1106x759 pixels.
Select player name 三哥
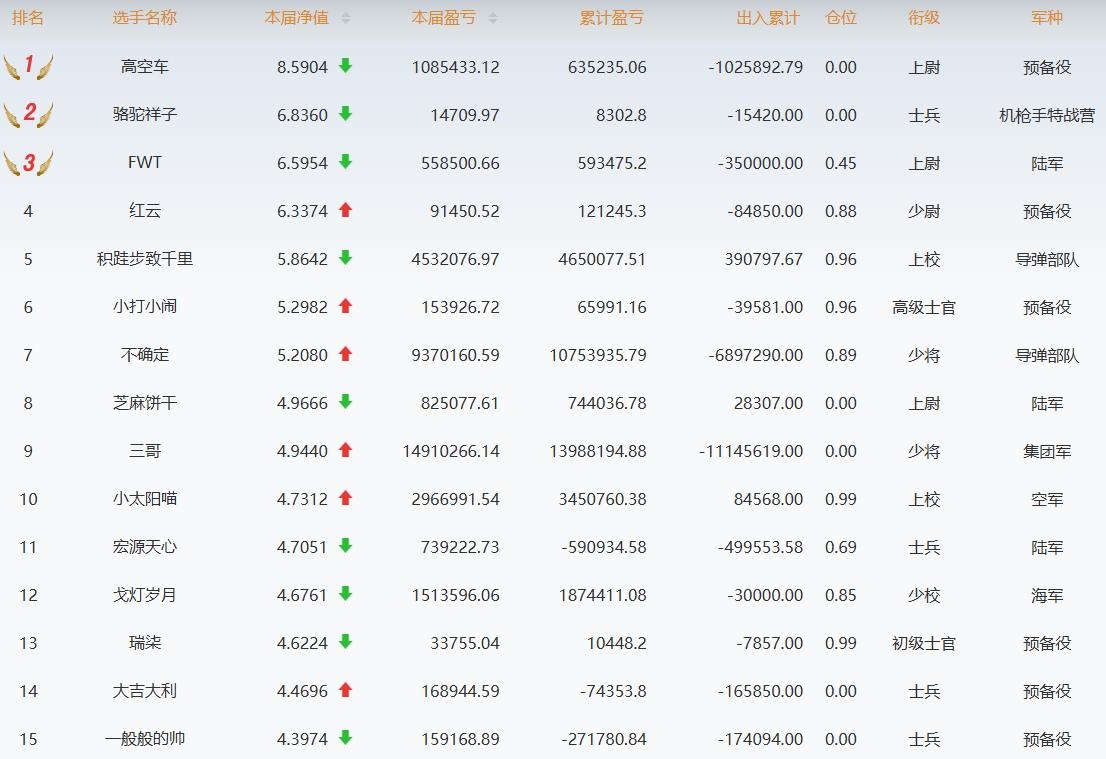pyautogui.click(x=145, y=451)
